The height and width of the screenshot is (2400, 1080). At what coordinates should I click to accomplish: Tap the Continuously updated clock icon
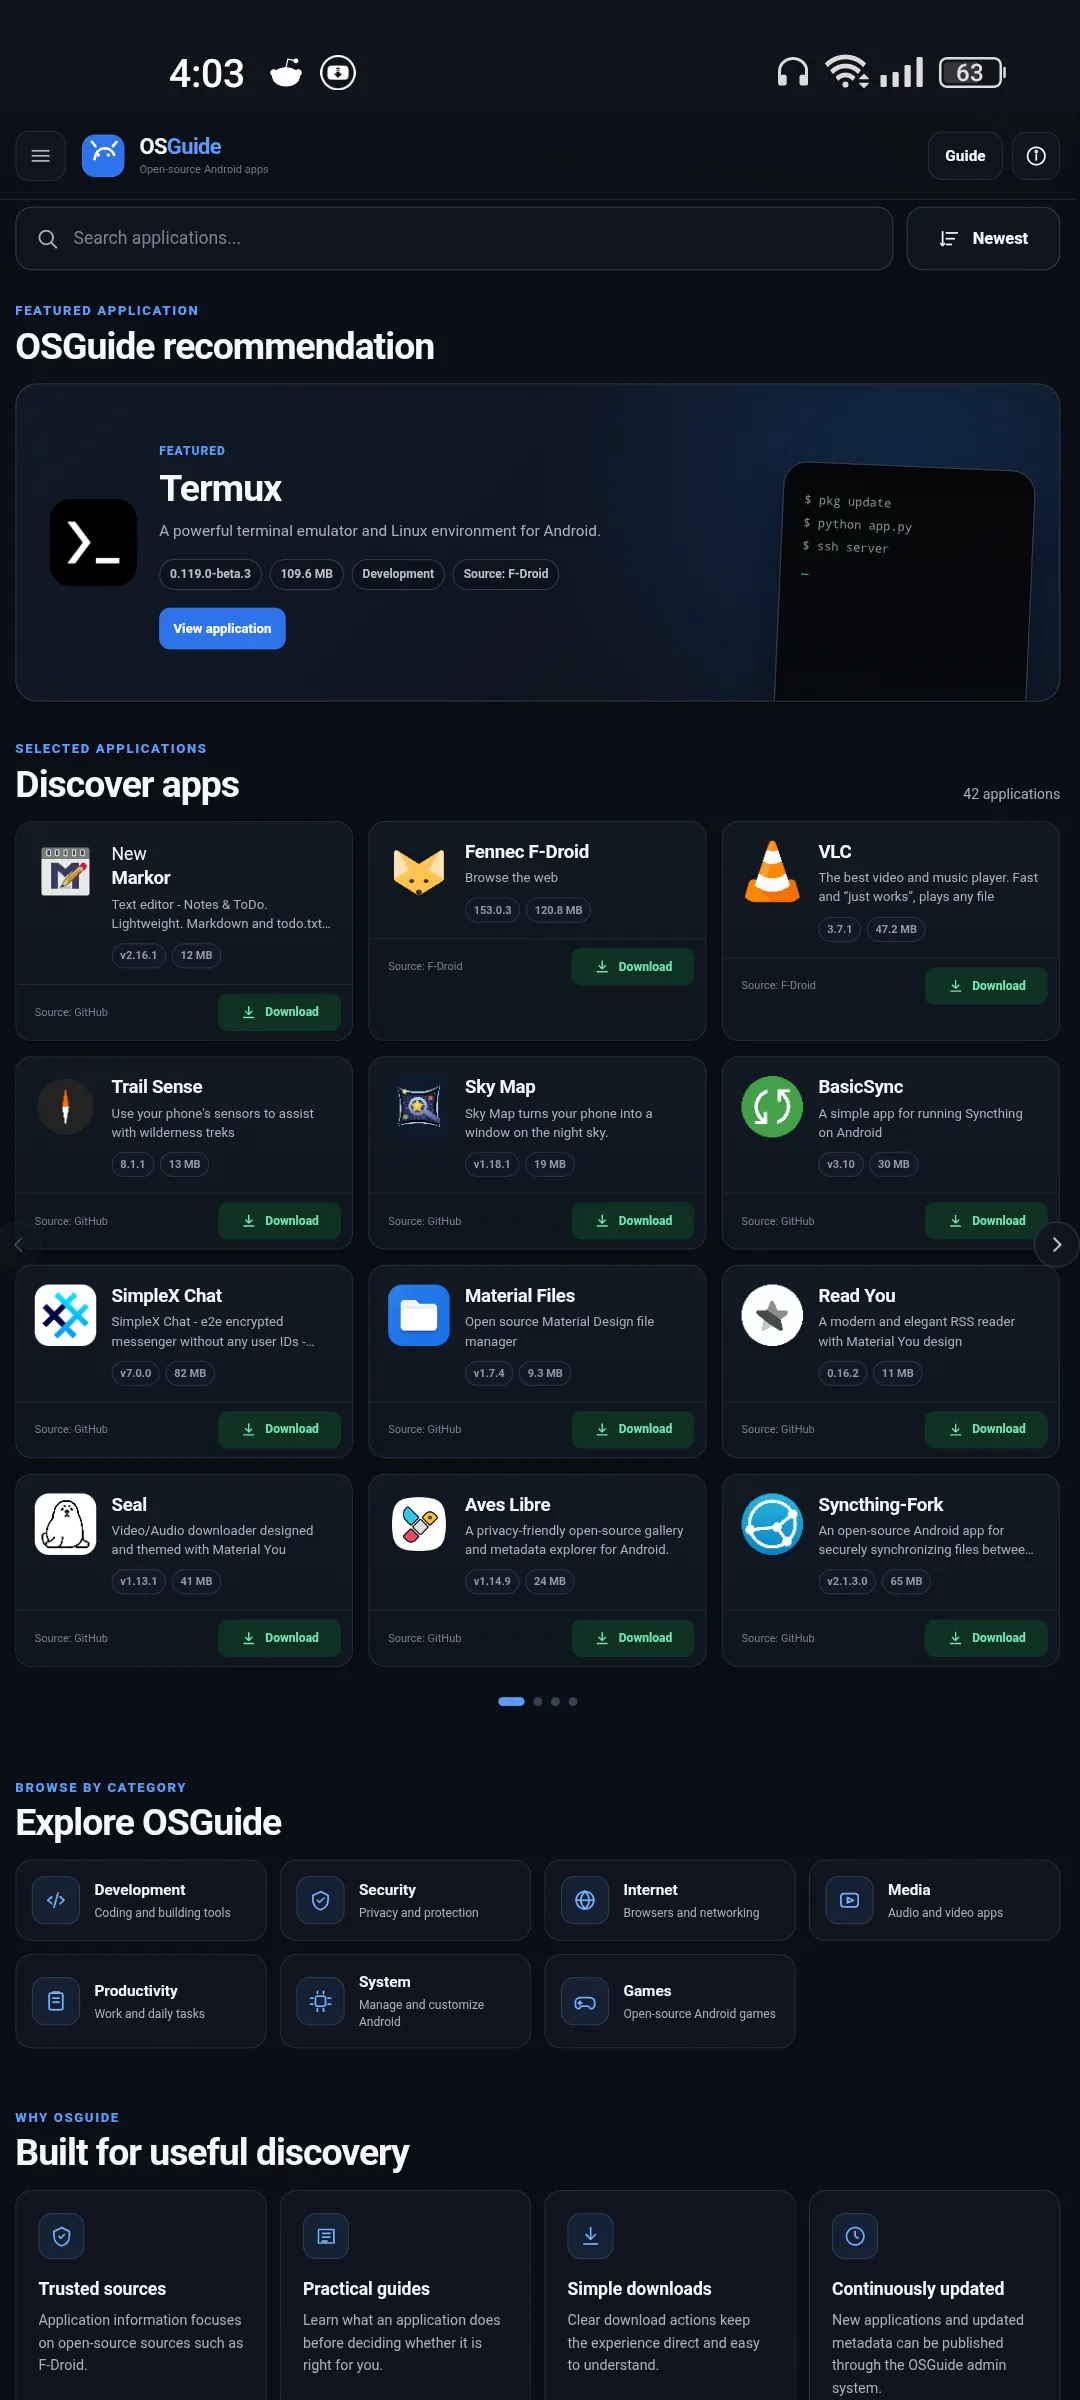(855, 2236)
